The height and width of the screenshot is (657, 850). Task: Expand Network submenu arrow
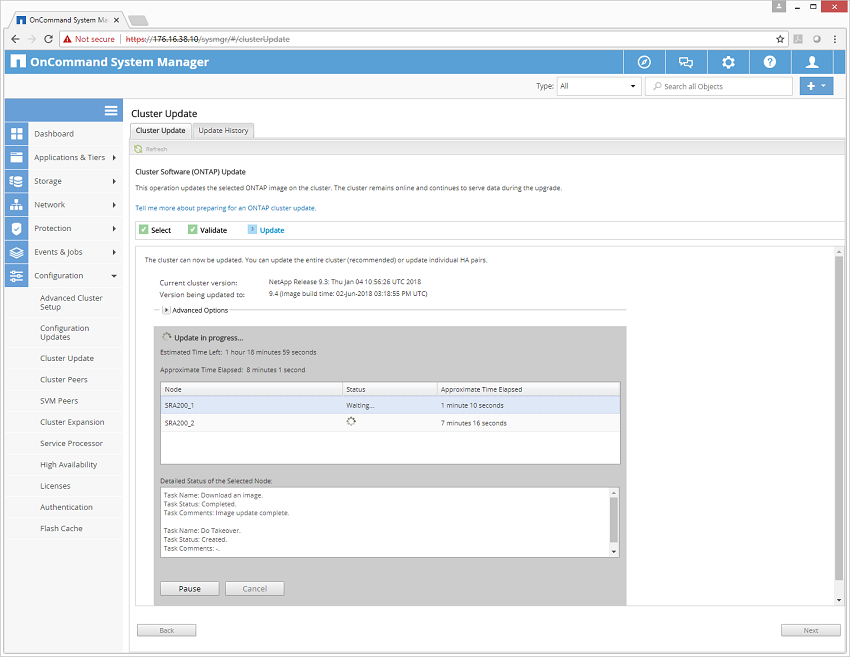(114, 204)
